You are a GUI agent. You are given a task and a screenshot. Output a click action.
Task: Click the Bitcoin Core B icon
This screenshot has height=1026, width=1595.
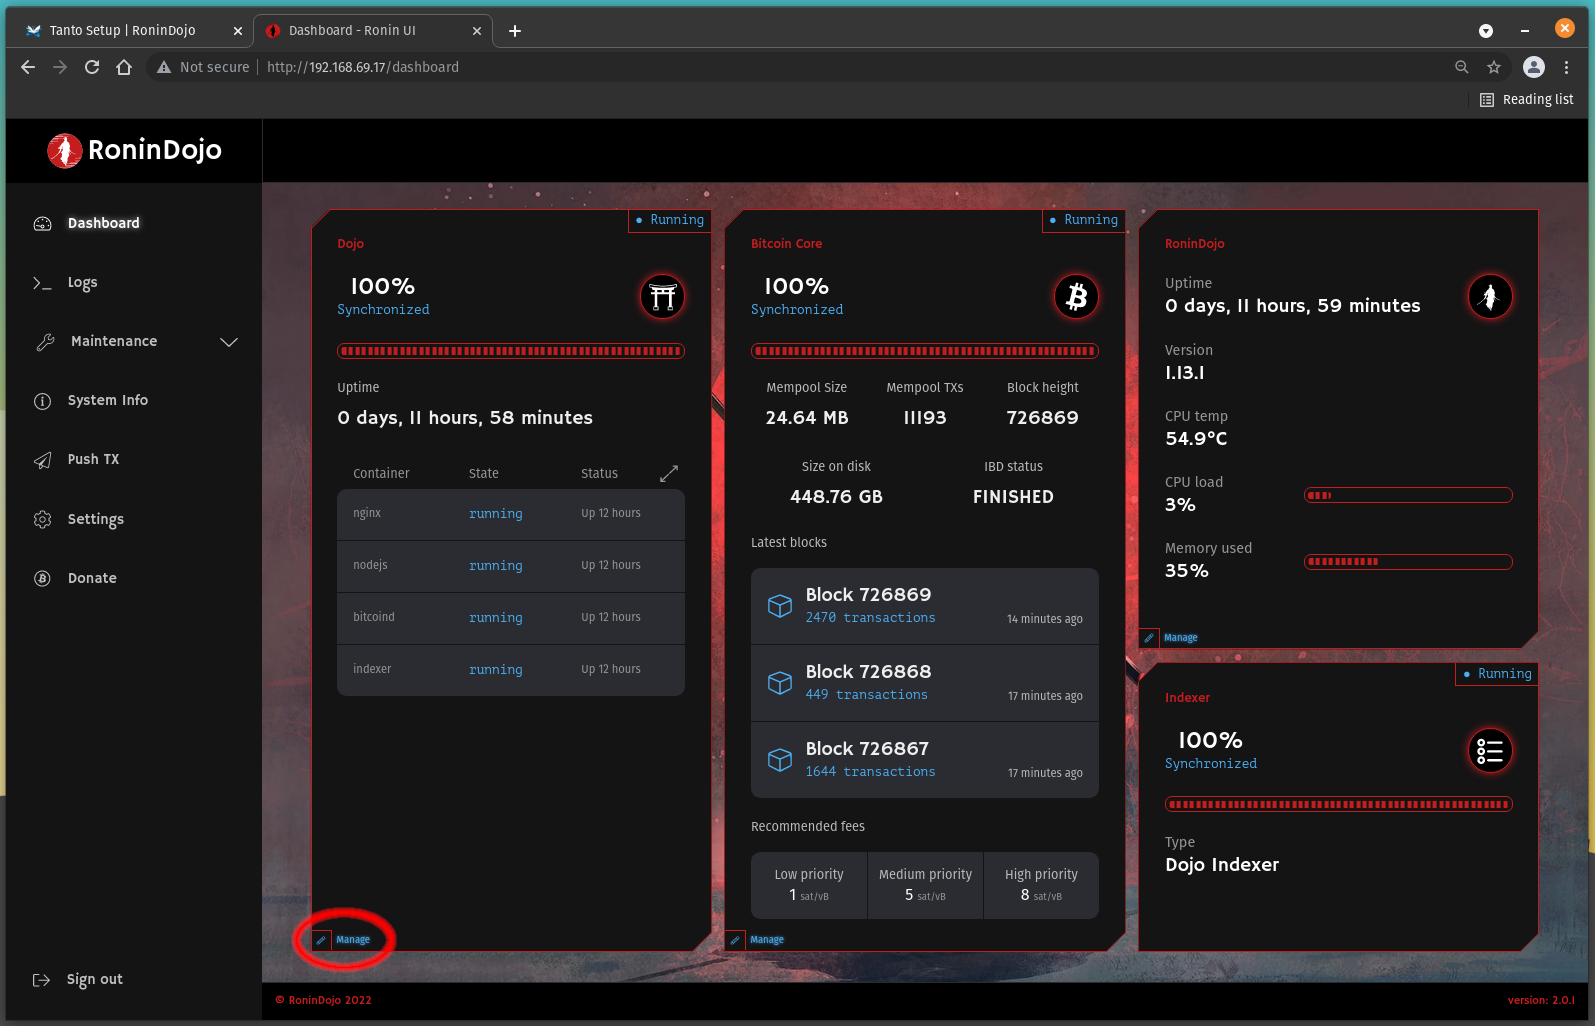tap(1077, 297)
